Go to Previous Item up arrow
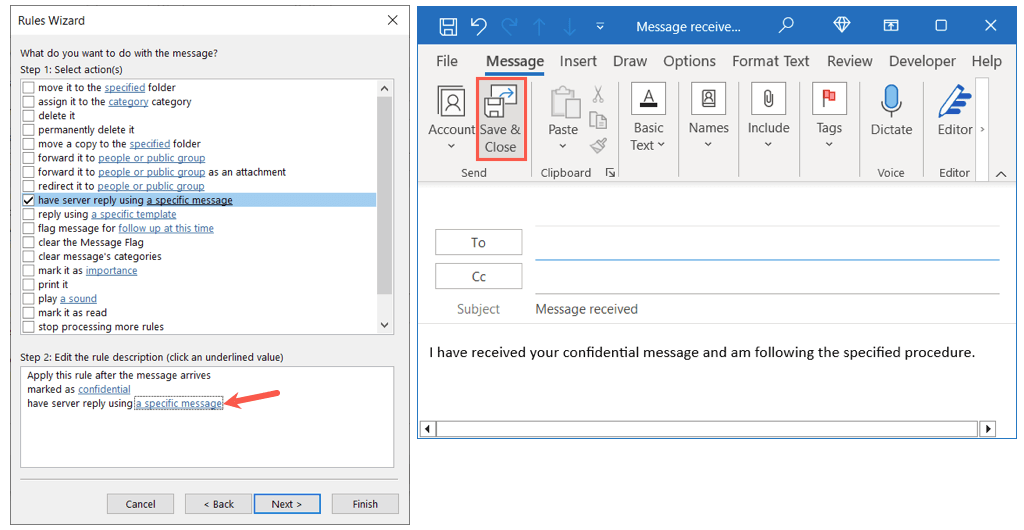Screen dimensions: 1024x530 [x=539, y=26]
